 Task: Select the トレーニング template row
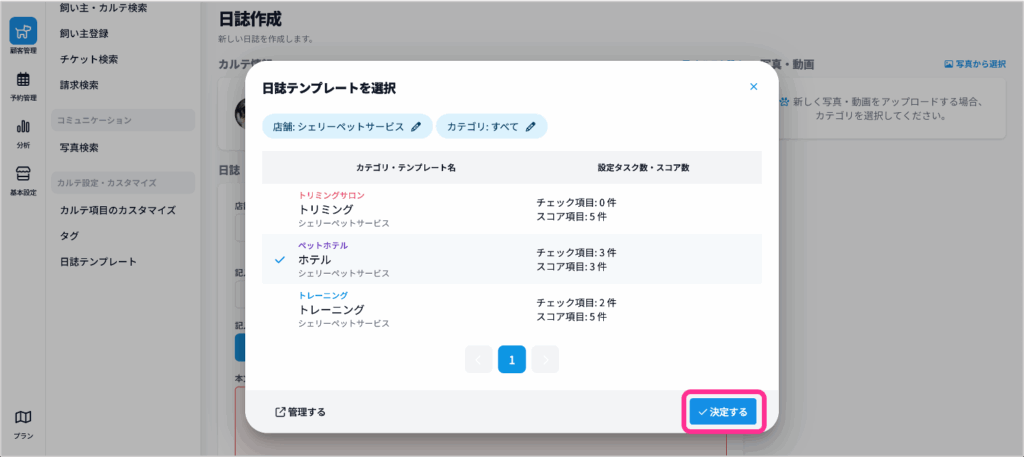pos(511,309)
